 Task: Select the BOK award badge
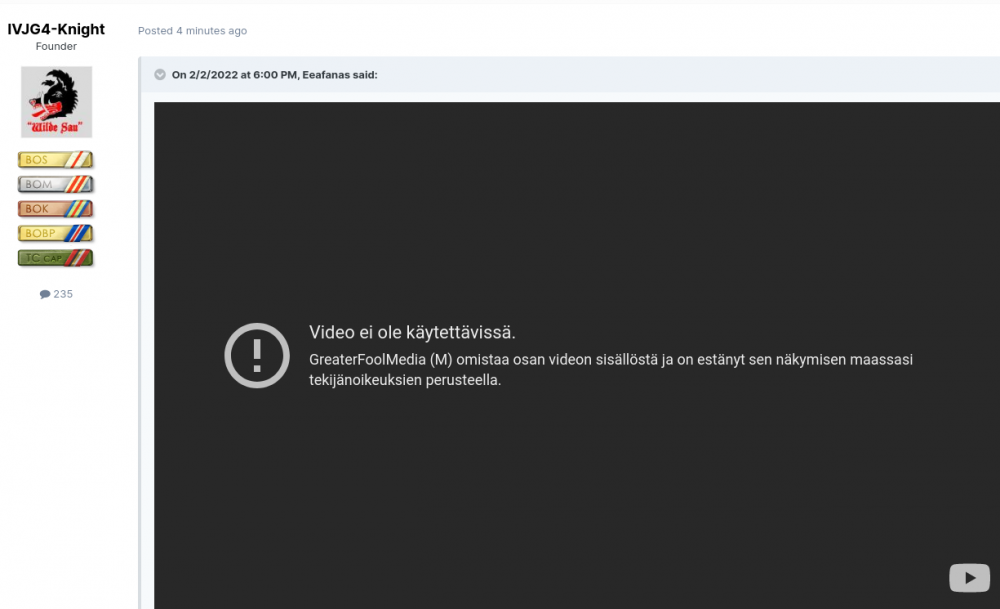55,209
